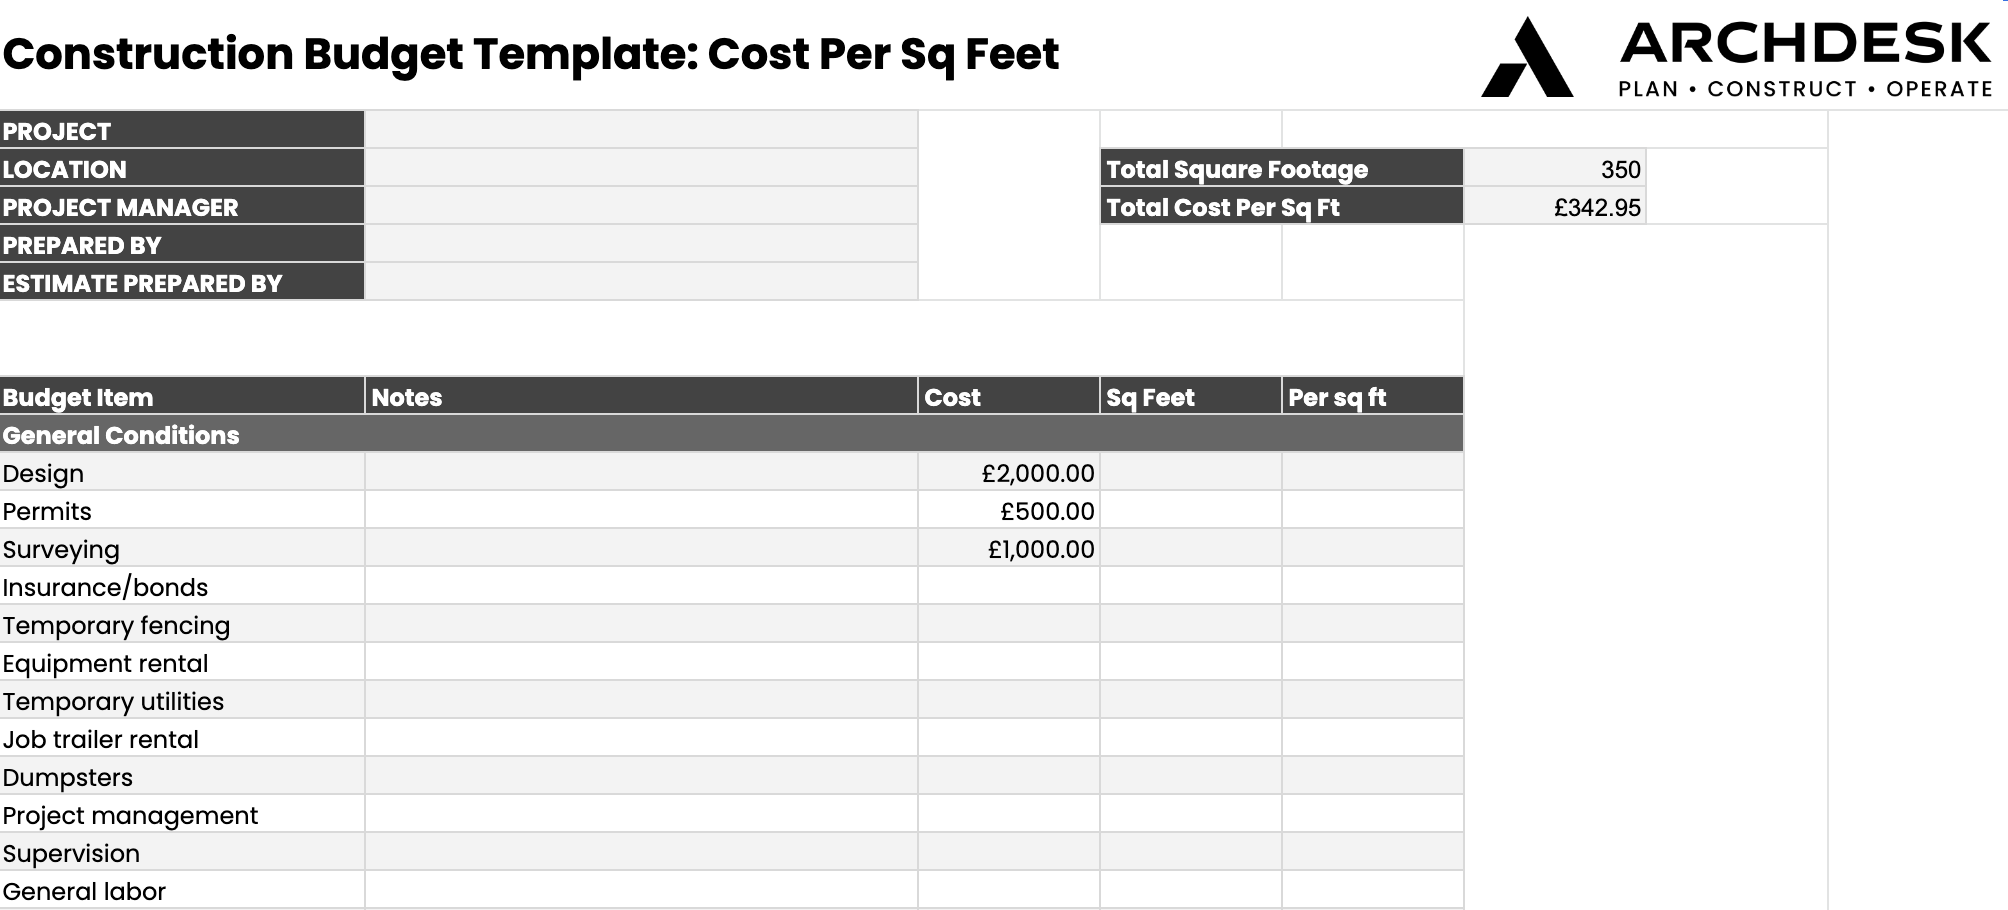Select the LOCATION value cell
This screenshot has width=2008, height=910.
[641, 169]
